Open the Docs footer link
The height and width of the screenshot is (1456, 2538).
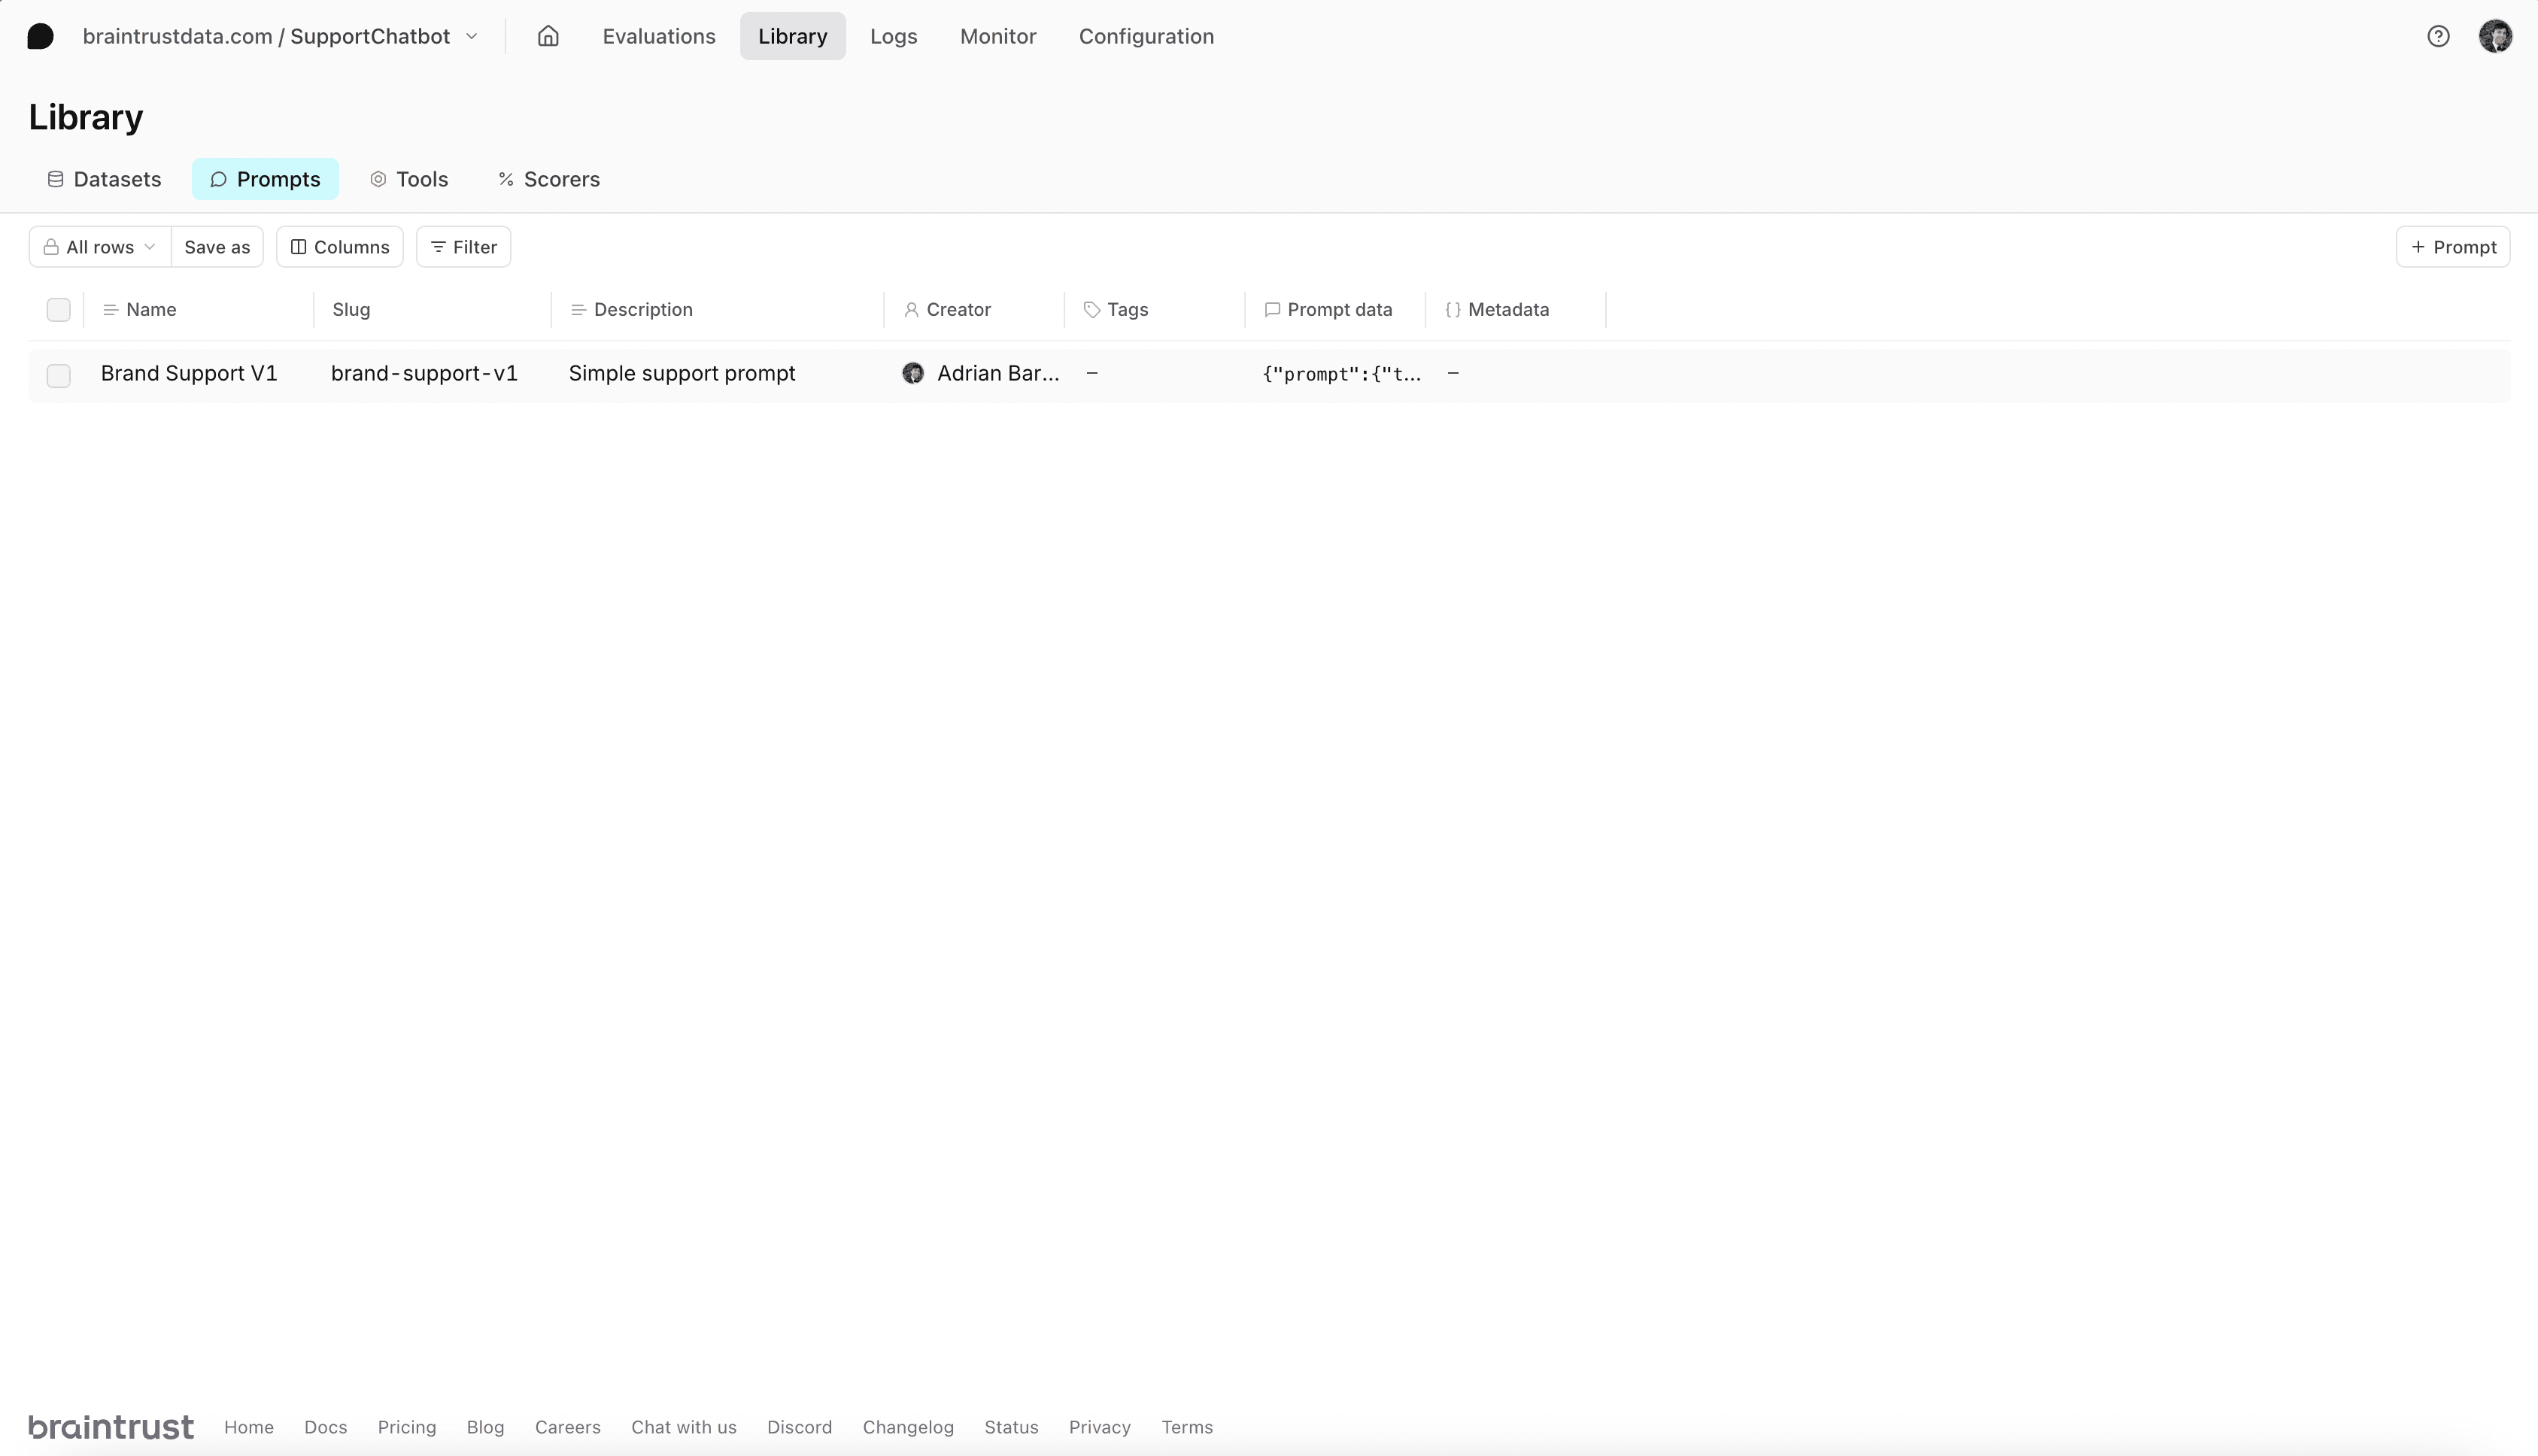[325, 1427]
